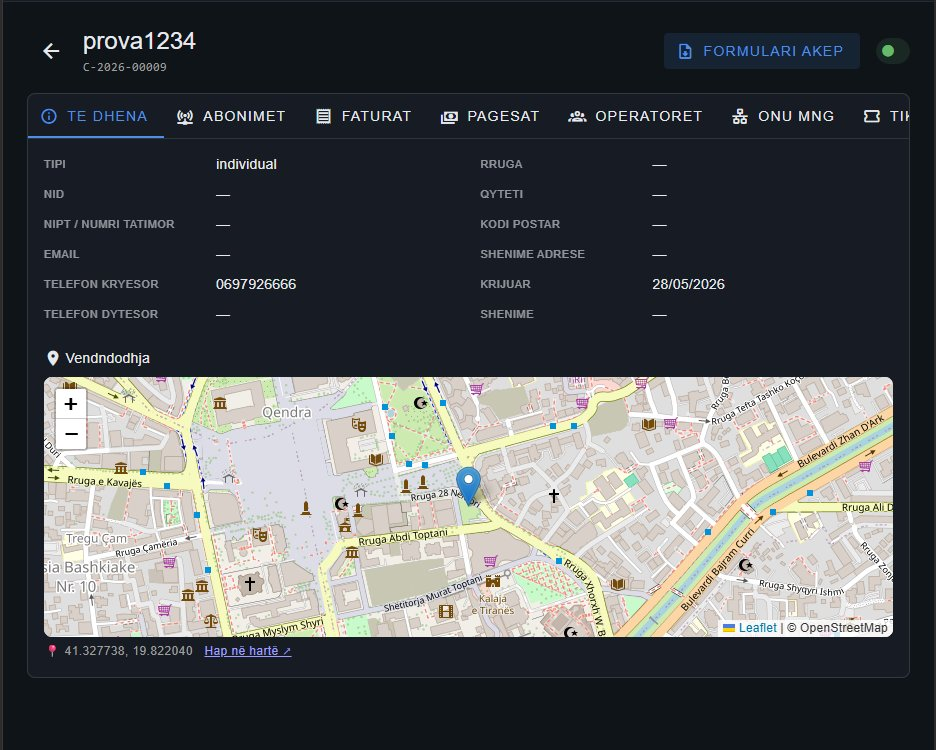Screen dimensions: 936x750
Task: Click the blue location marker on map
Action: tap(468, 485)
